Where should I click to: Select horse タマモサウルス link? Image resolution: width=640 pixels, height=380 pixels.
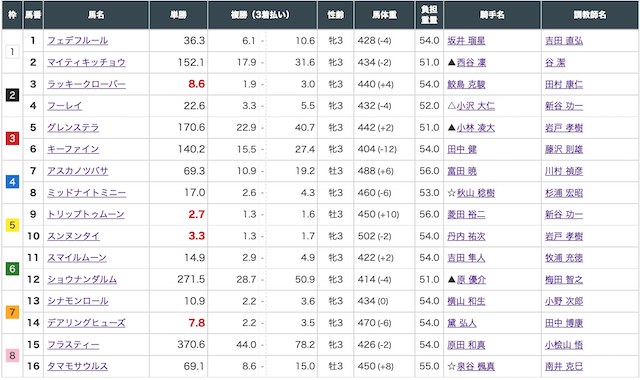pyautogui.click(x=78, y=366)
